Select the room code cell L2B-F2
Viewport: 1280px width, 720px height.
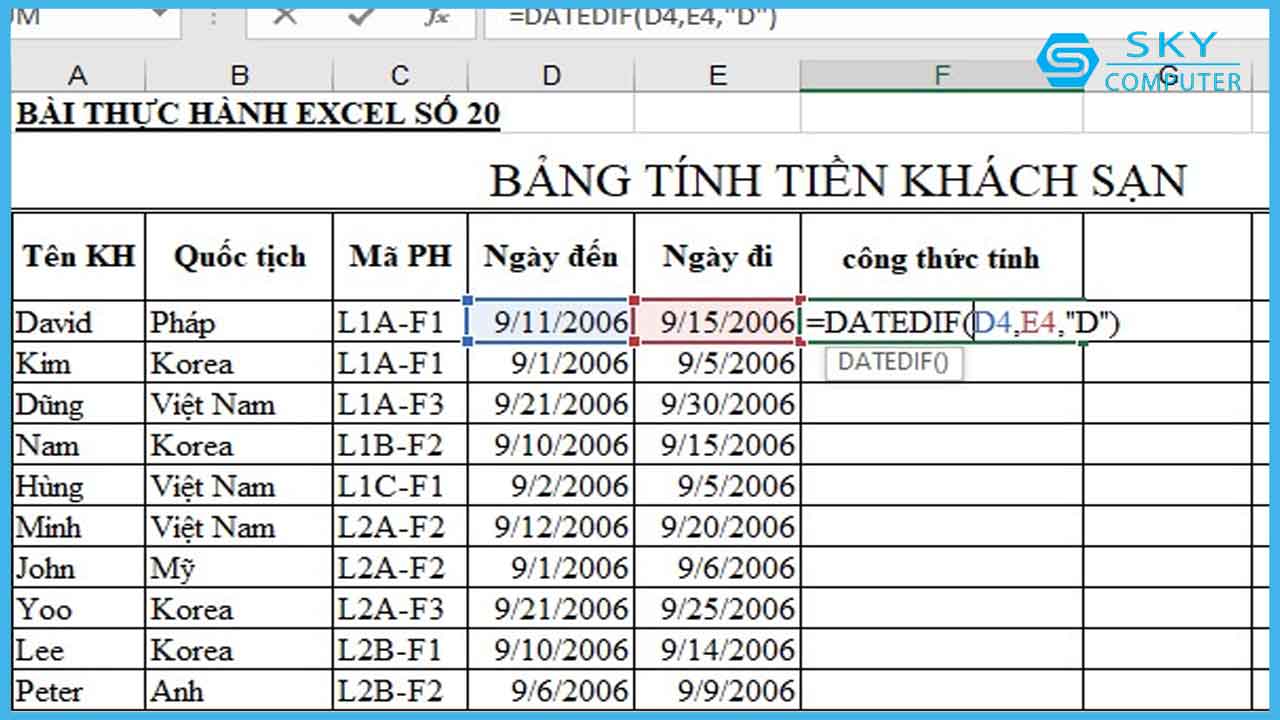click(400, 690)
